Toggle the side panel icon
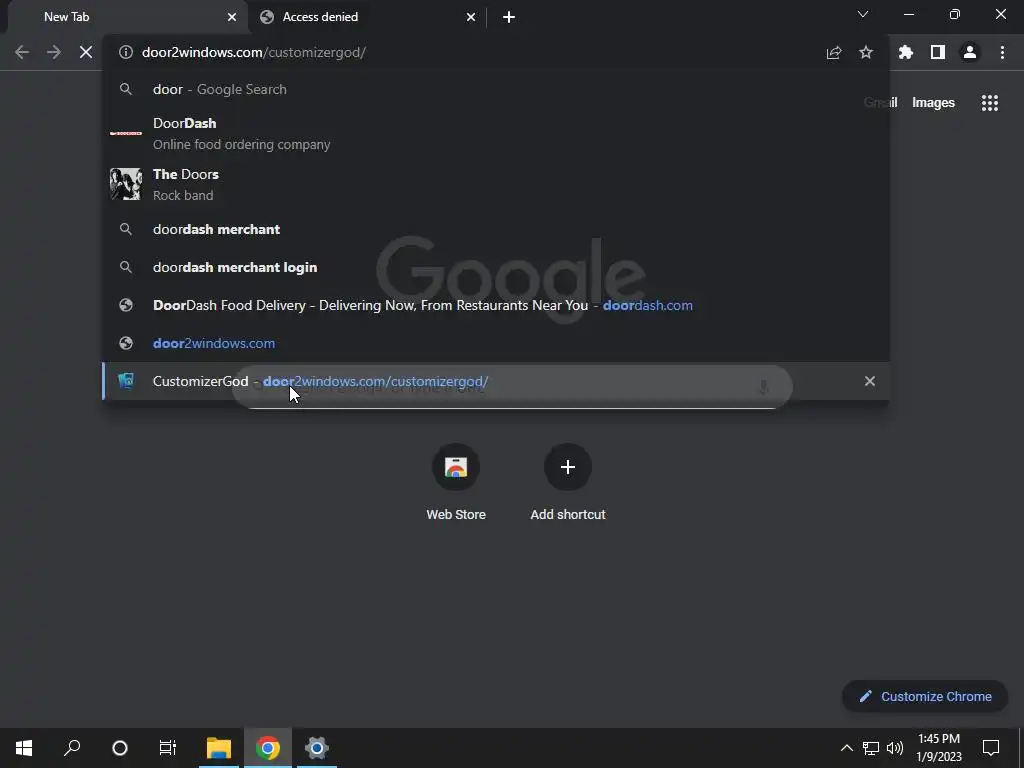 938,52
